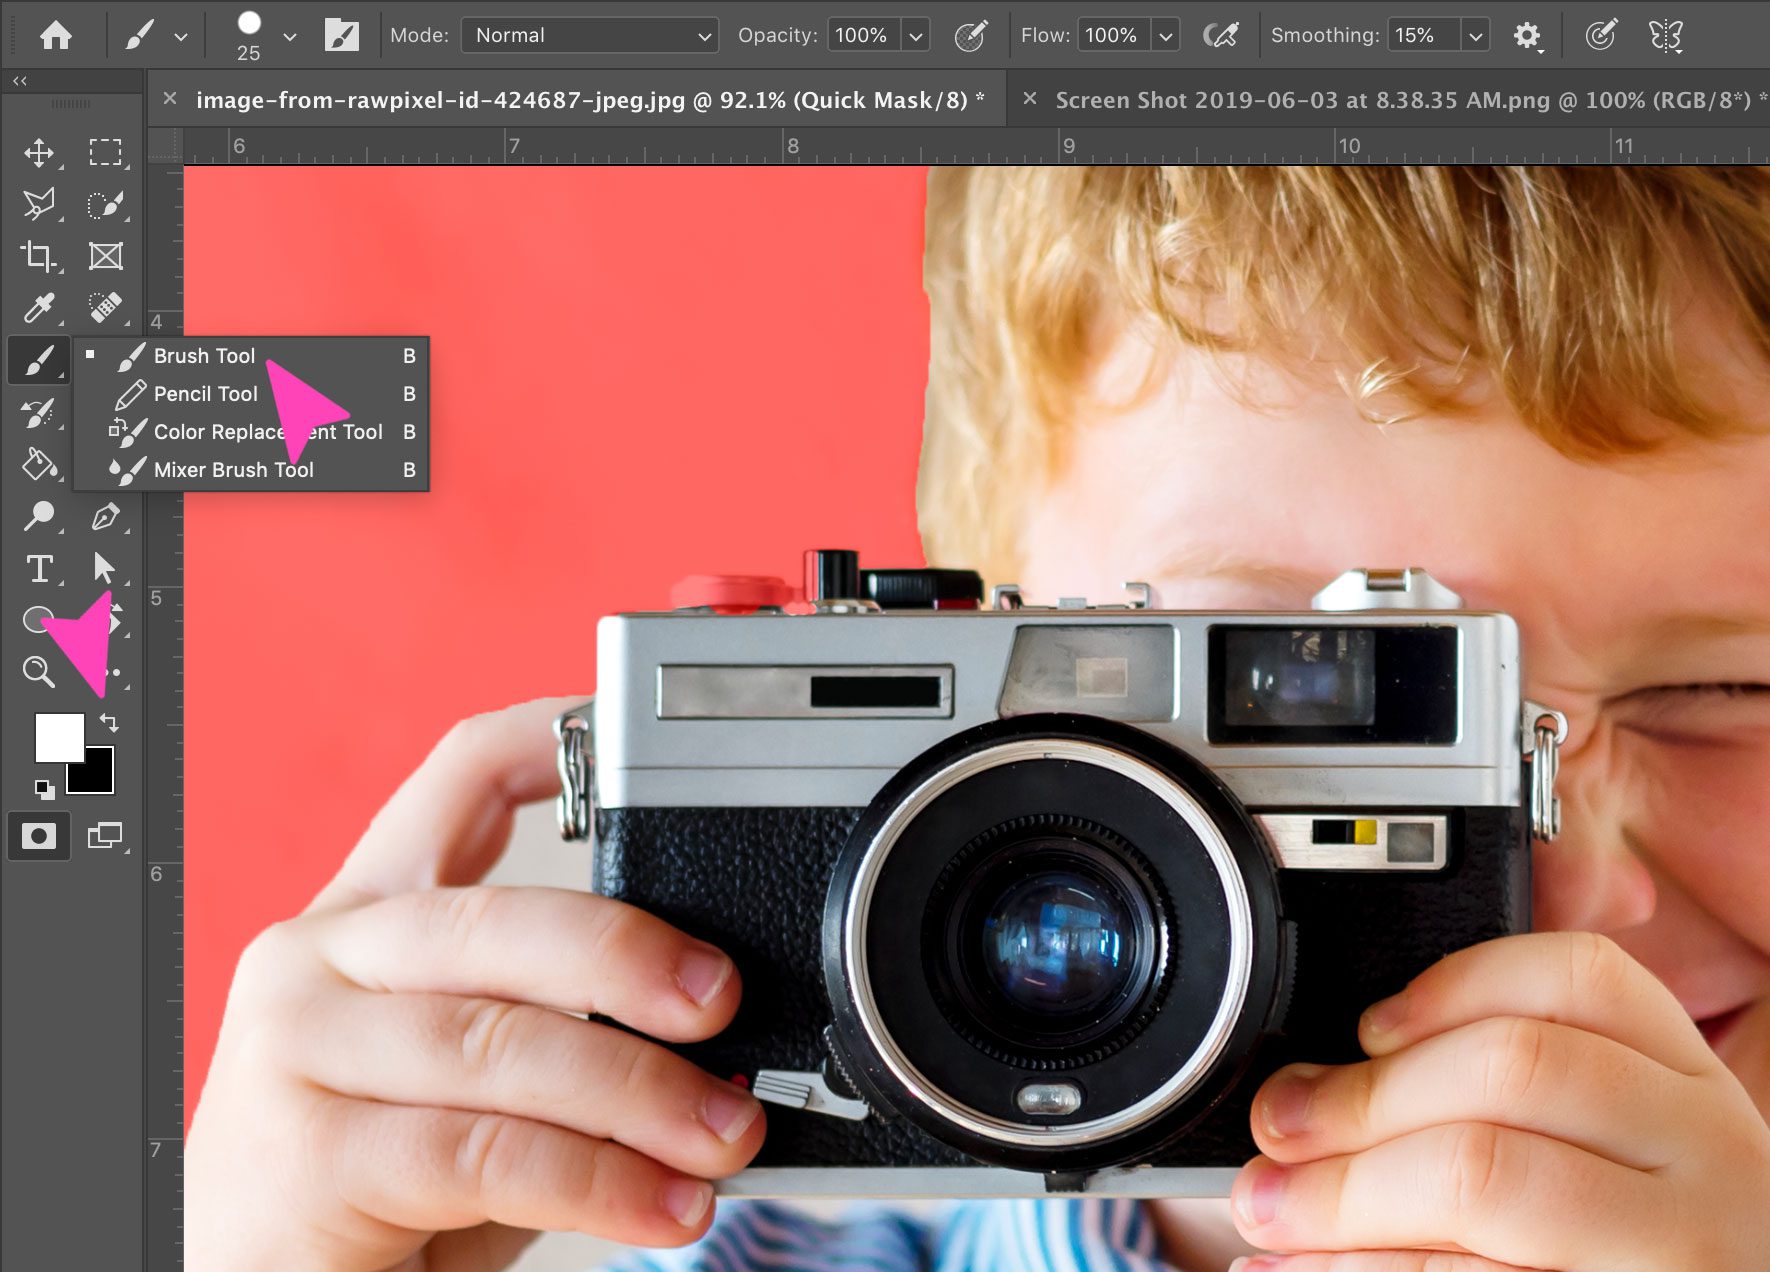The height and width of the screenshot is (1272, 1770).
Task: Select the Horizontal Type tool
Action: tap(40, 568)
